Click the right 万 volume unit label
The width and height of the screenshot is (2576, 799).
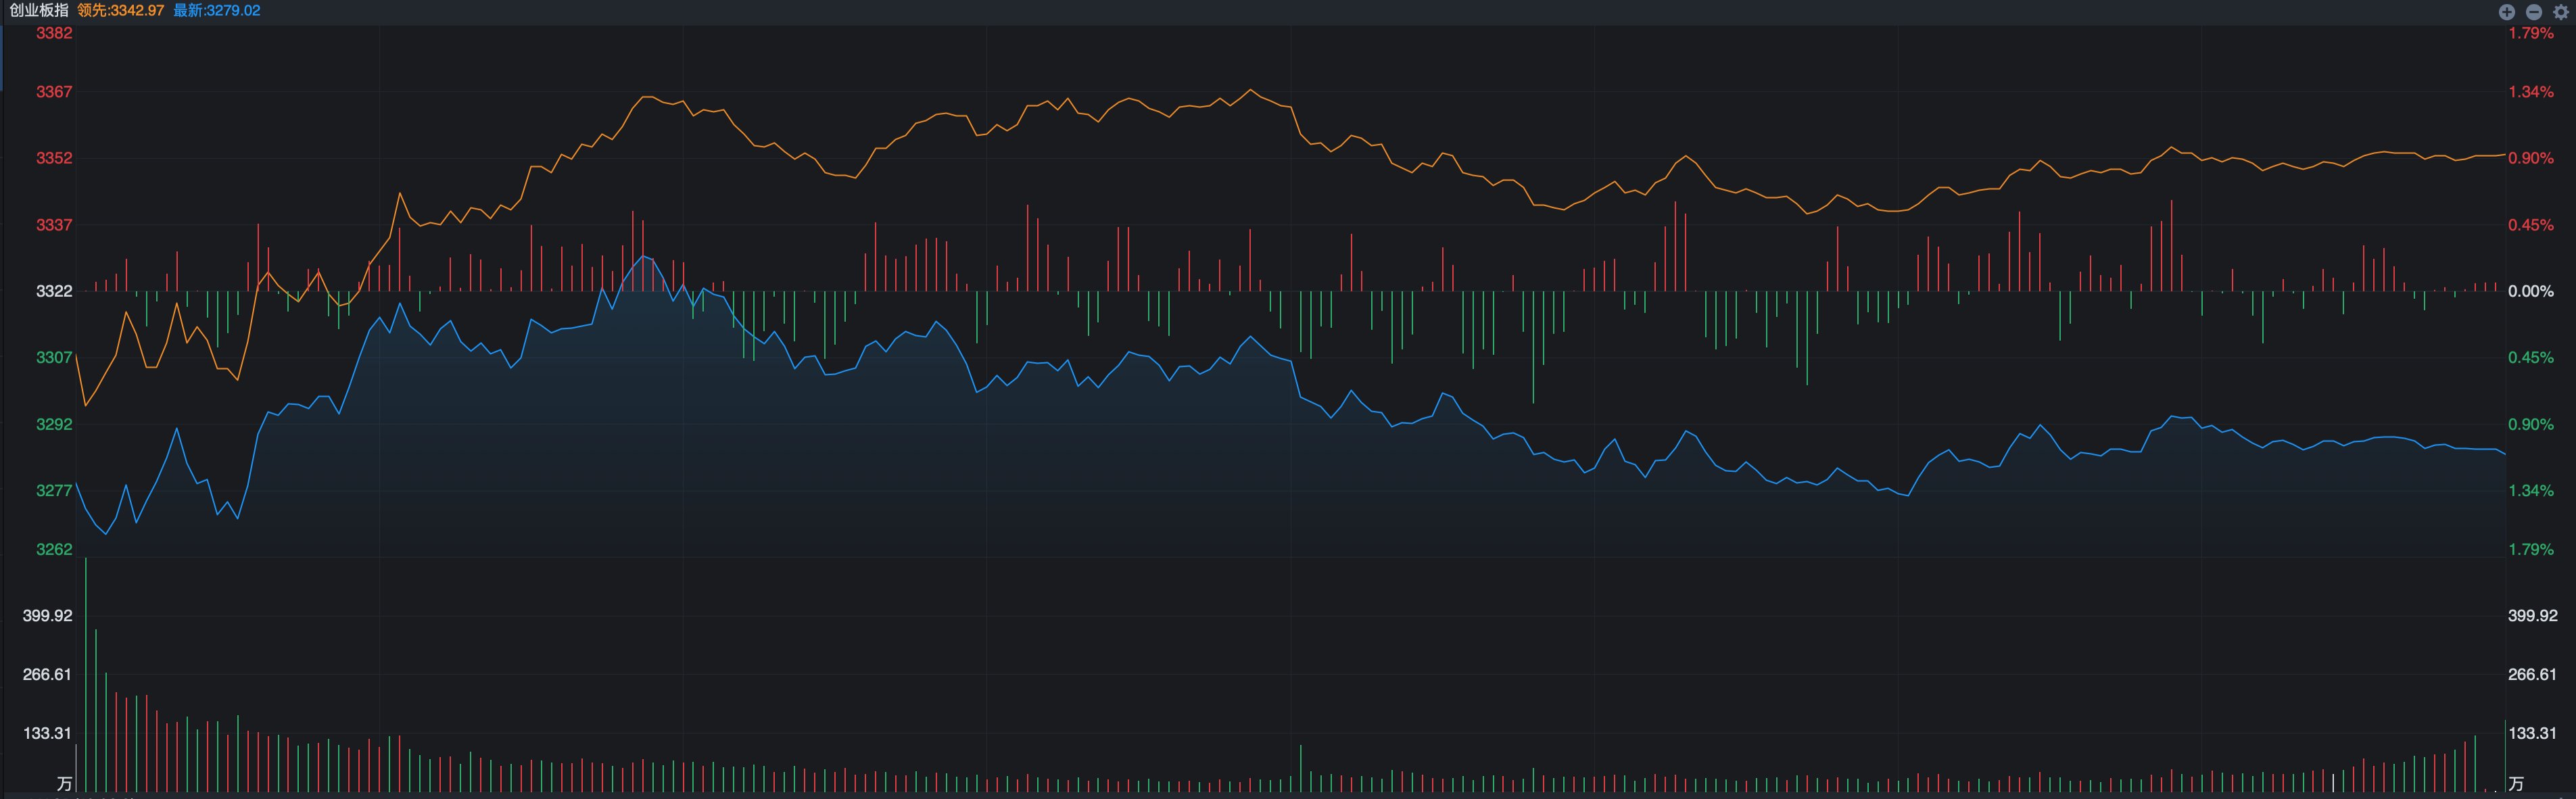tap(2516, 783)
